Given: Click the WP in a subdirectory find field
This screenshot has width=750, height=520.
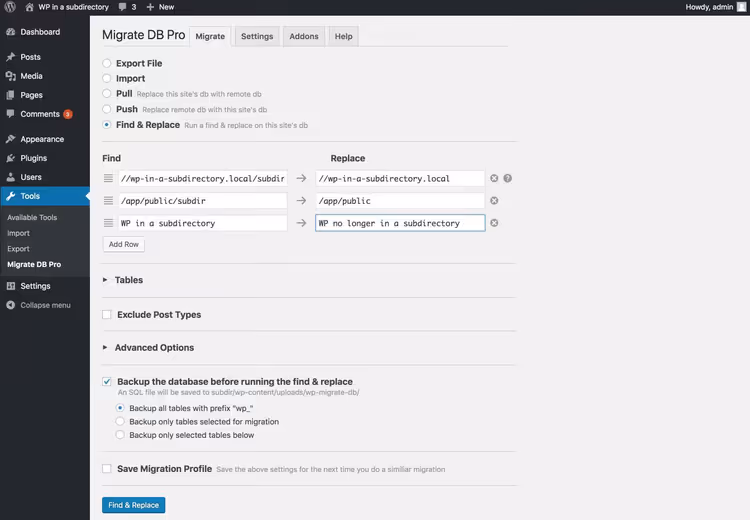Looking at the screenshot, I should (203, 223).
